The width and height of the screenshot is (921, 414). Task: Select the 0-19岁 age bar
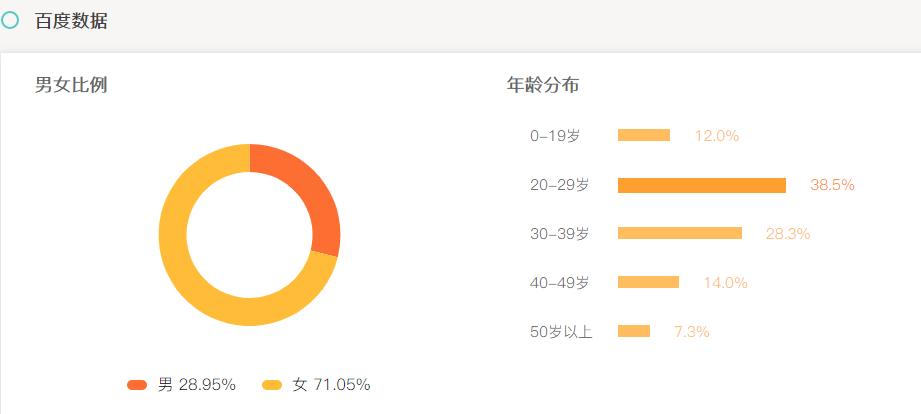(x=644, y=135)
